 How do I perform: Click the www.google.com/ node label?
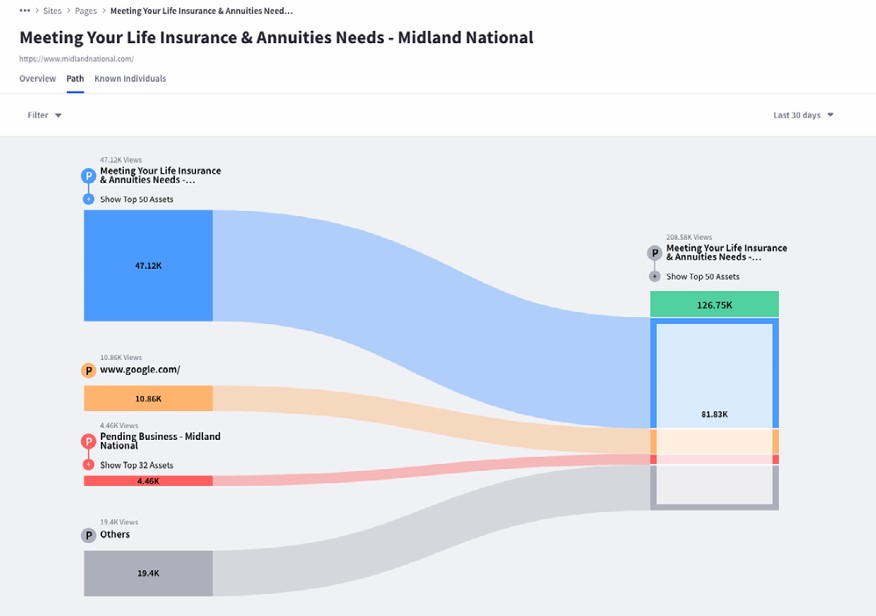pyautogui.click(x=140, y=370)
